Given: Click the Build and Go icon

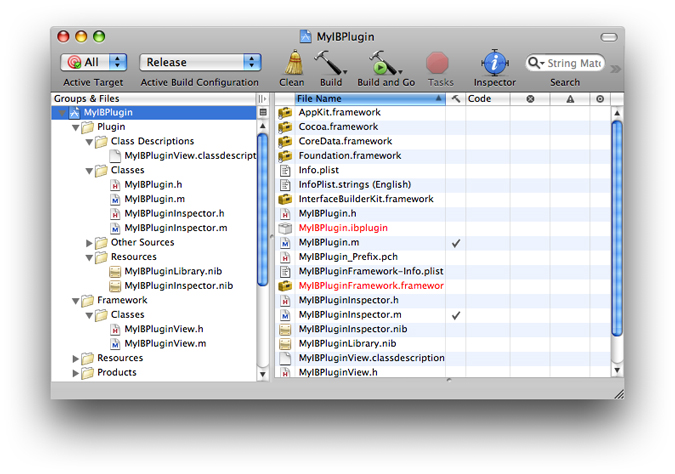Looking at the screenshot, I should click(x=385, y=63).
